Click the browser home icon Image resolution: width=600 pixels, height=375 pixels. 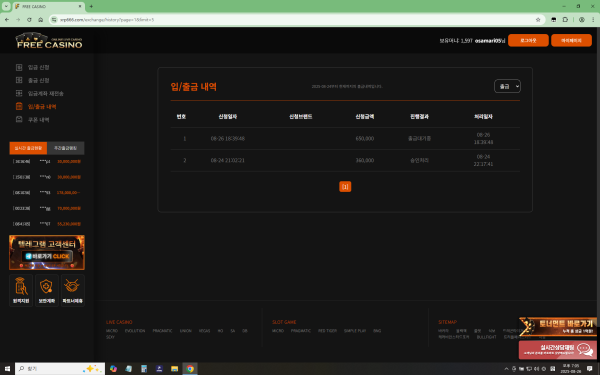[41, 20]
